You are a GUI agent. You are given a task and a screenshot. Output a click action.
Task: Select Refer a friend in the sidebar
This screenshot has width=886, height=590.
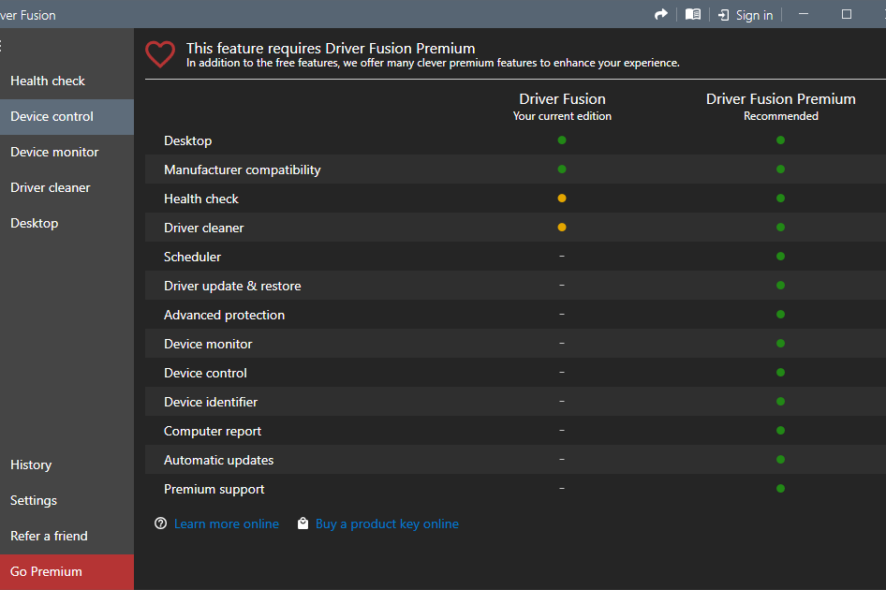[67, 536]
